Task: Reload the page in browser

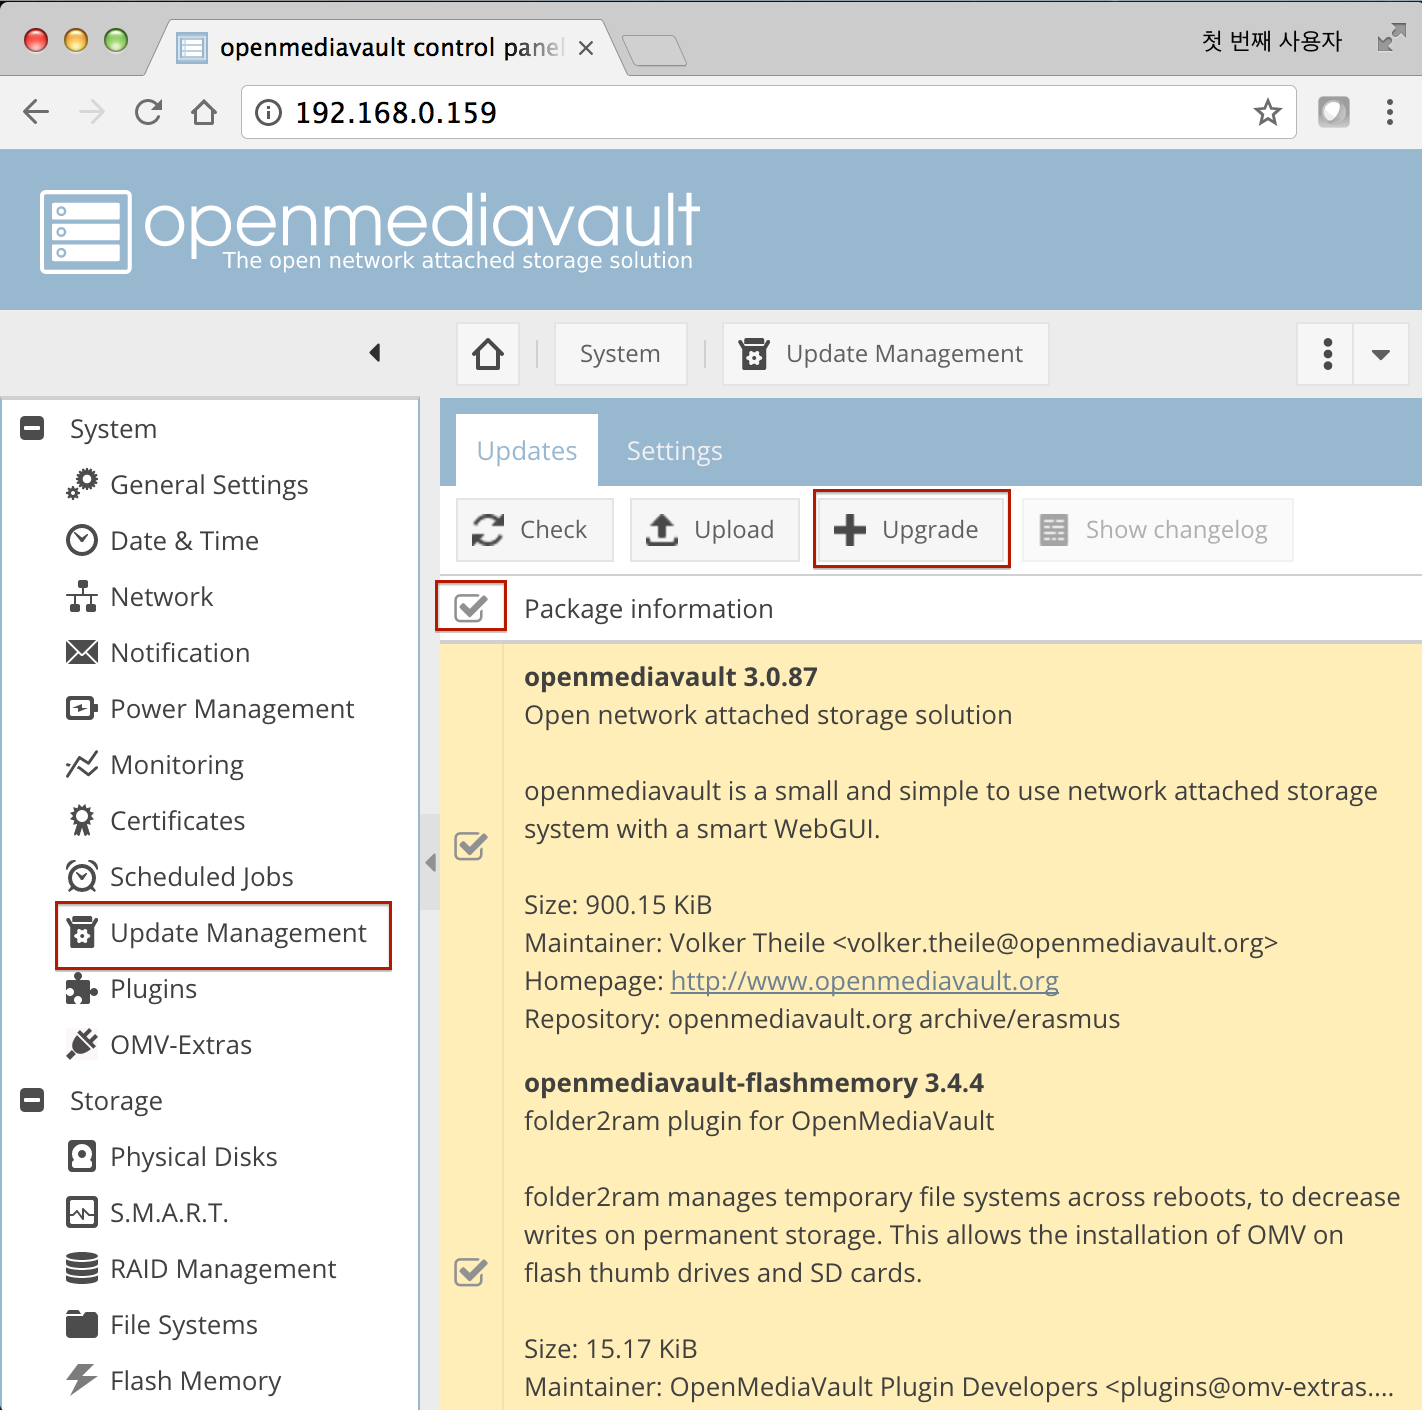Action: pyautogui.click(x=148, y=112)
